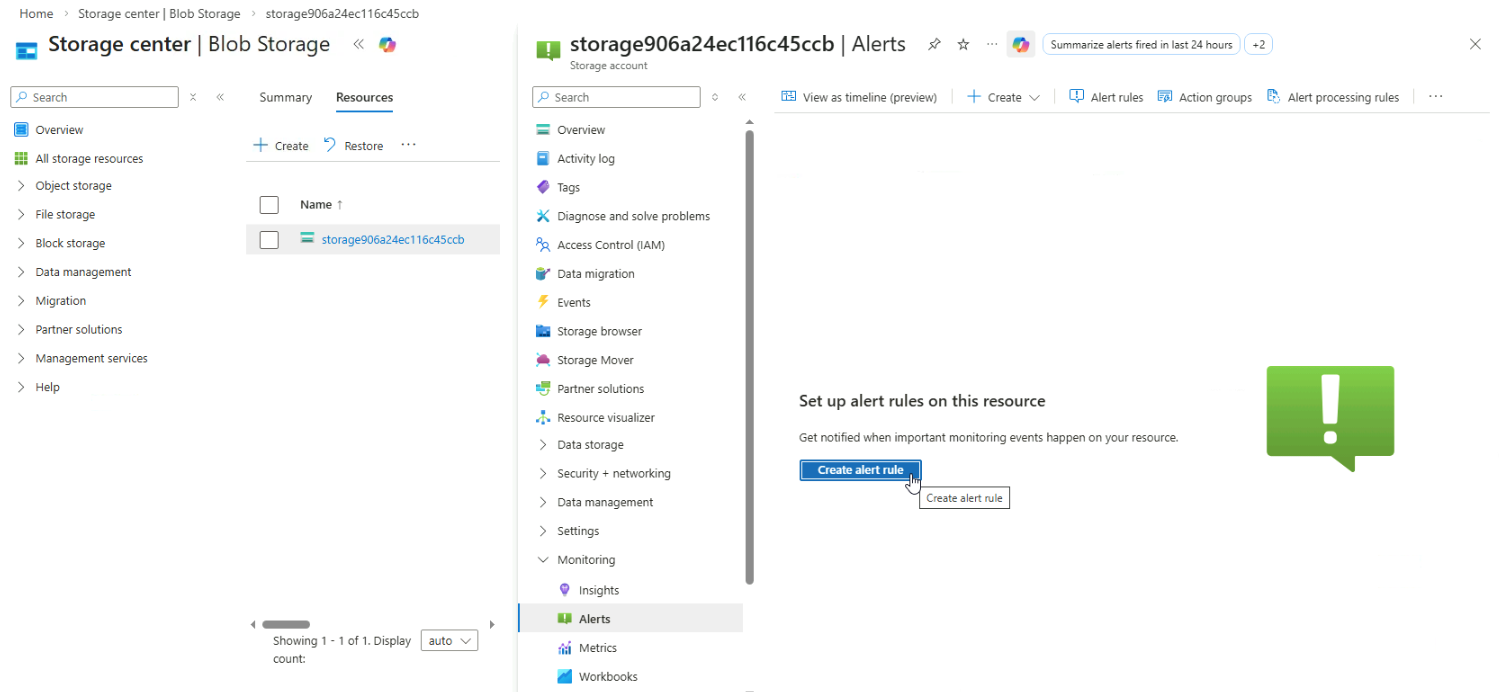Expand the Object storage section
Screen dimensions: 1505x692
point(21,186)
